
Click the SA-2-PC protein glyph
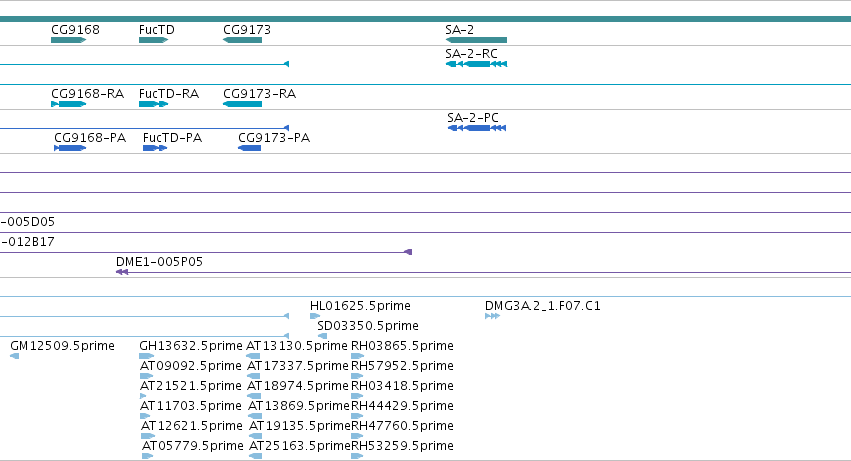click(x=477, y=128)
